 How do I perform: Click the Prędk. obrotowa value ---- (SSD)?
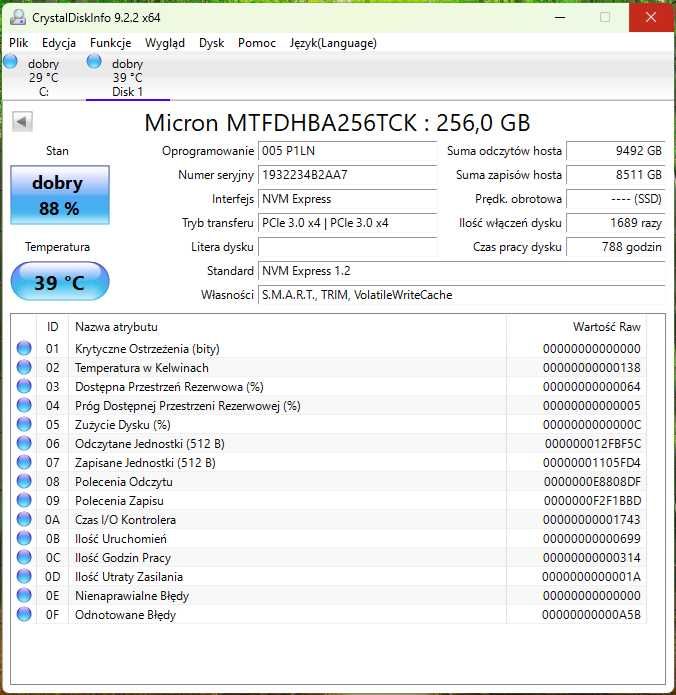[x=615, y=199]
